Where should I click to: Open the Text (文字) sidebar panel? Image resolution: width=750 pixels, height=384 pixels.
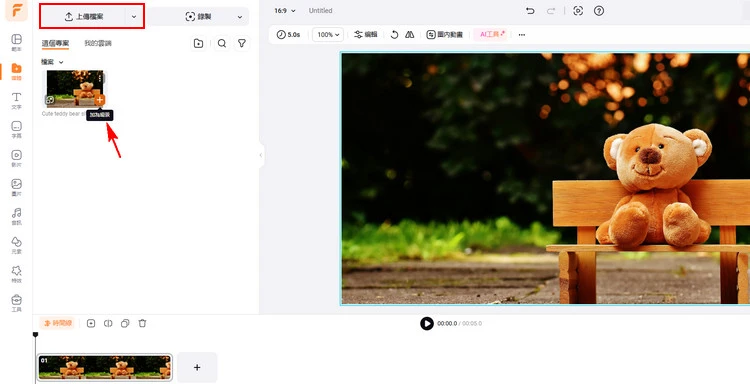pos(16,101)
